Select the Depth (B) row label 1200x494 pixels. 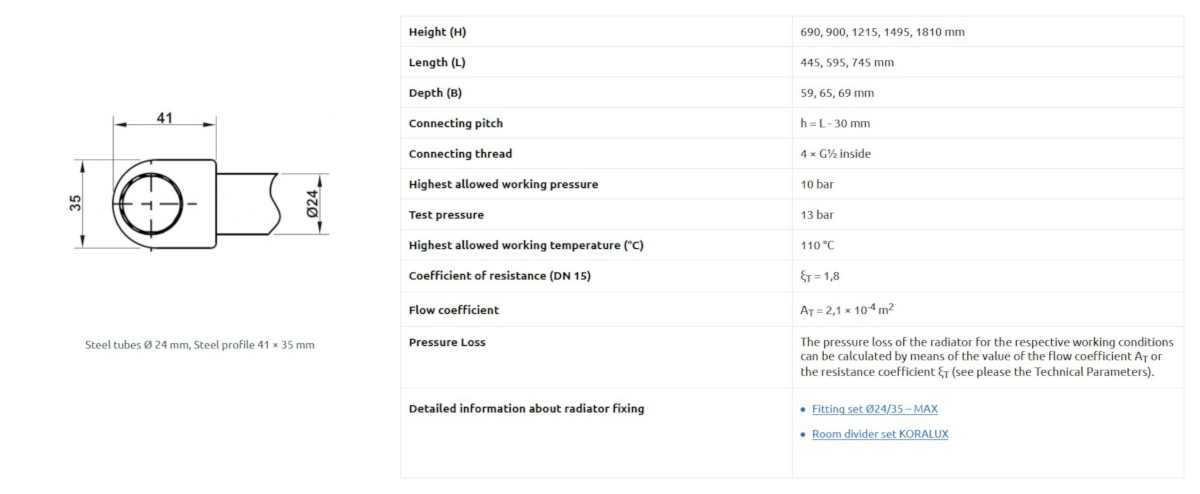click(435, 93)
